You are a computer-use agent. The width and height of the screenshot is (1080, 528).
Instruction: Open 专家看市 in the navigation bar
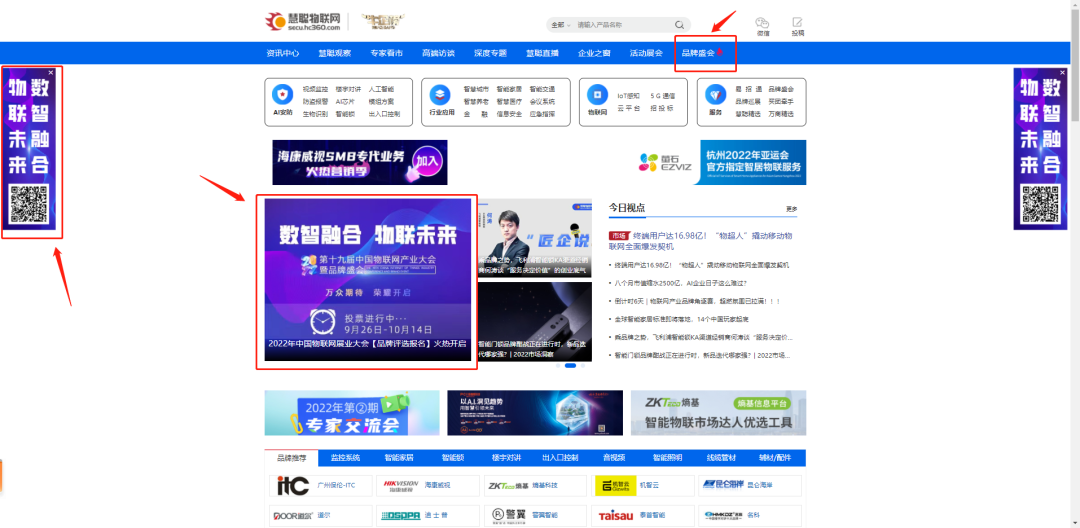pyautogui.click(x=386, y=53)
